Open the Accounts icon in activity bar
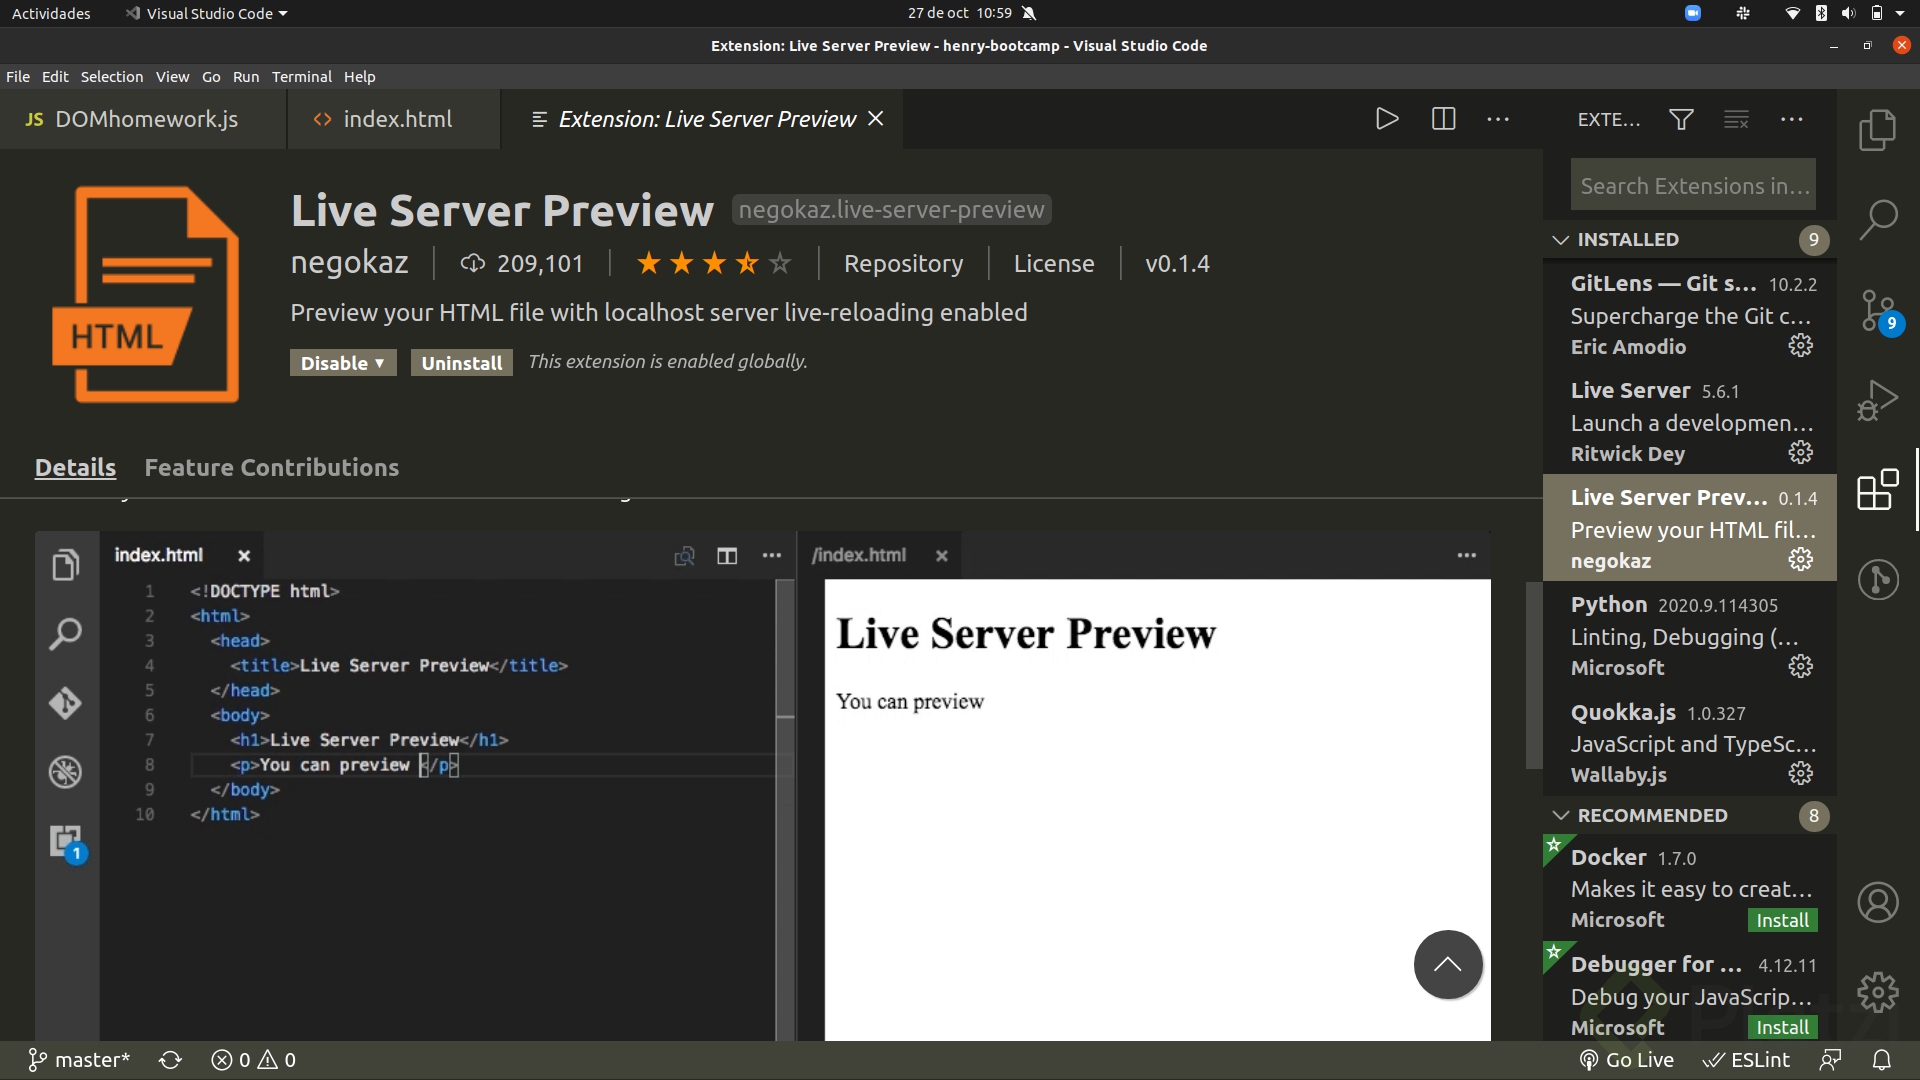 tap(1878, 903)
